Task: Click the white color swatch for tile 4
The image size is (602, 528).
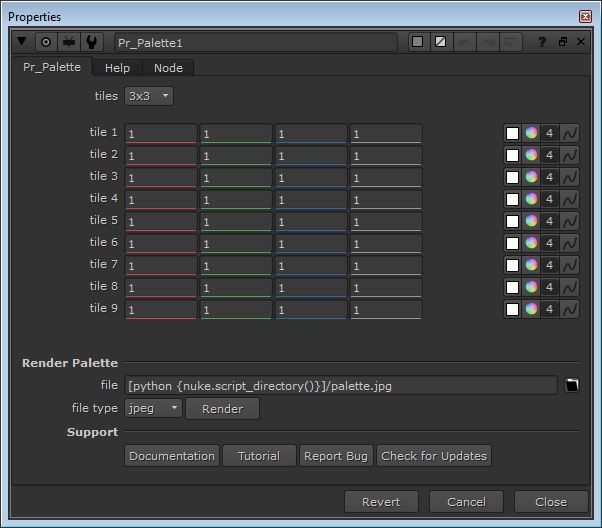Action: 512,199
